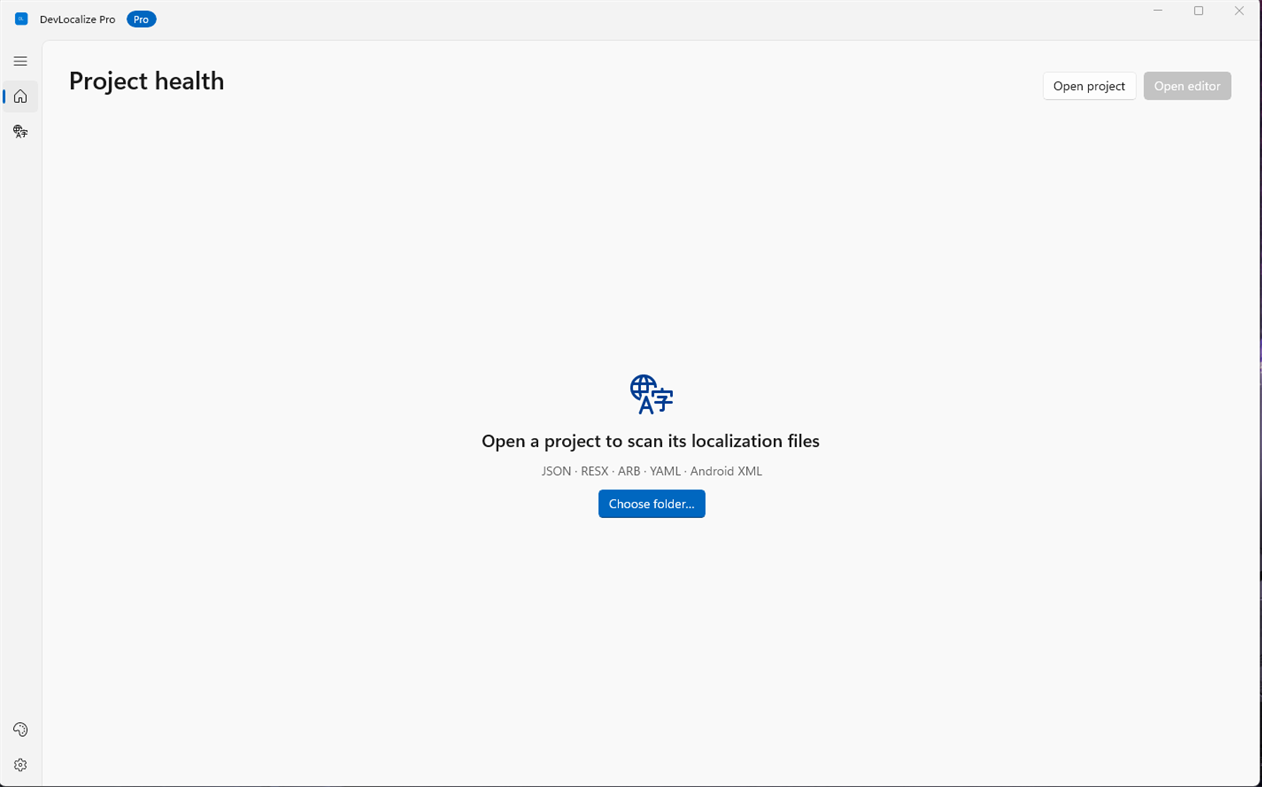
Task: Open the support/feedback icon in sidebar
Action: [x=20, y=730]
